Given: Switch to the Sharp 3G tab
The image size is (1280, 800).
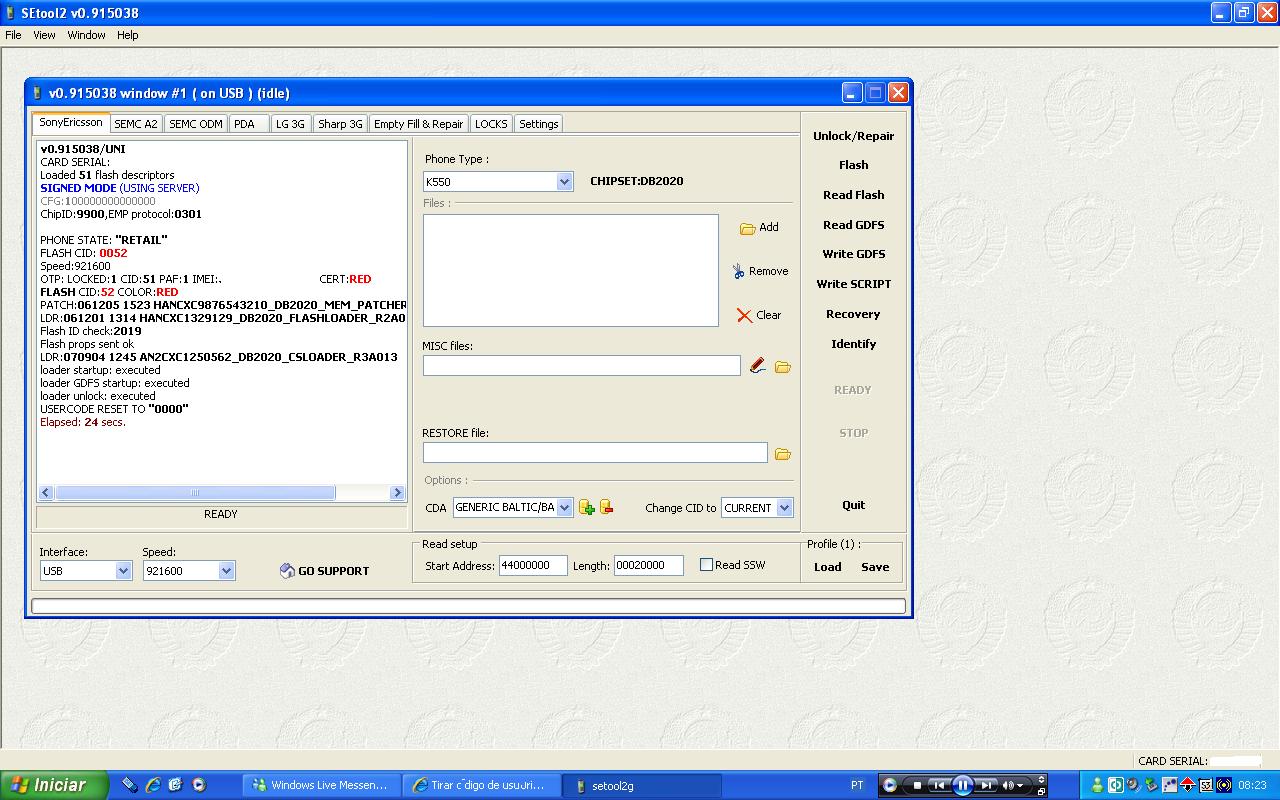Looking at the screenshot, I should click(340, 124).
